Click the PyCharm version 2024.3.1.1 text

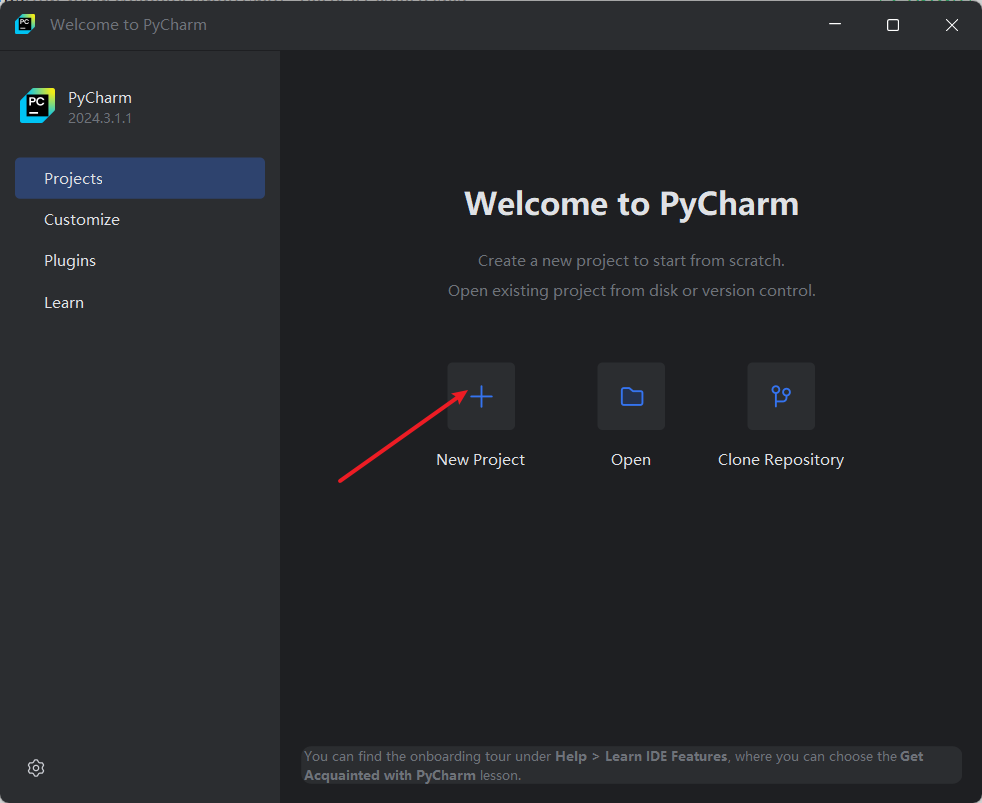[x=100, y=118]
